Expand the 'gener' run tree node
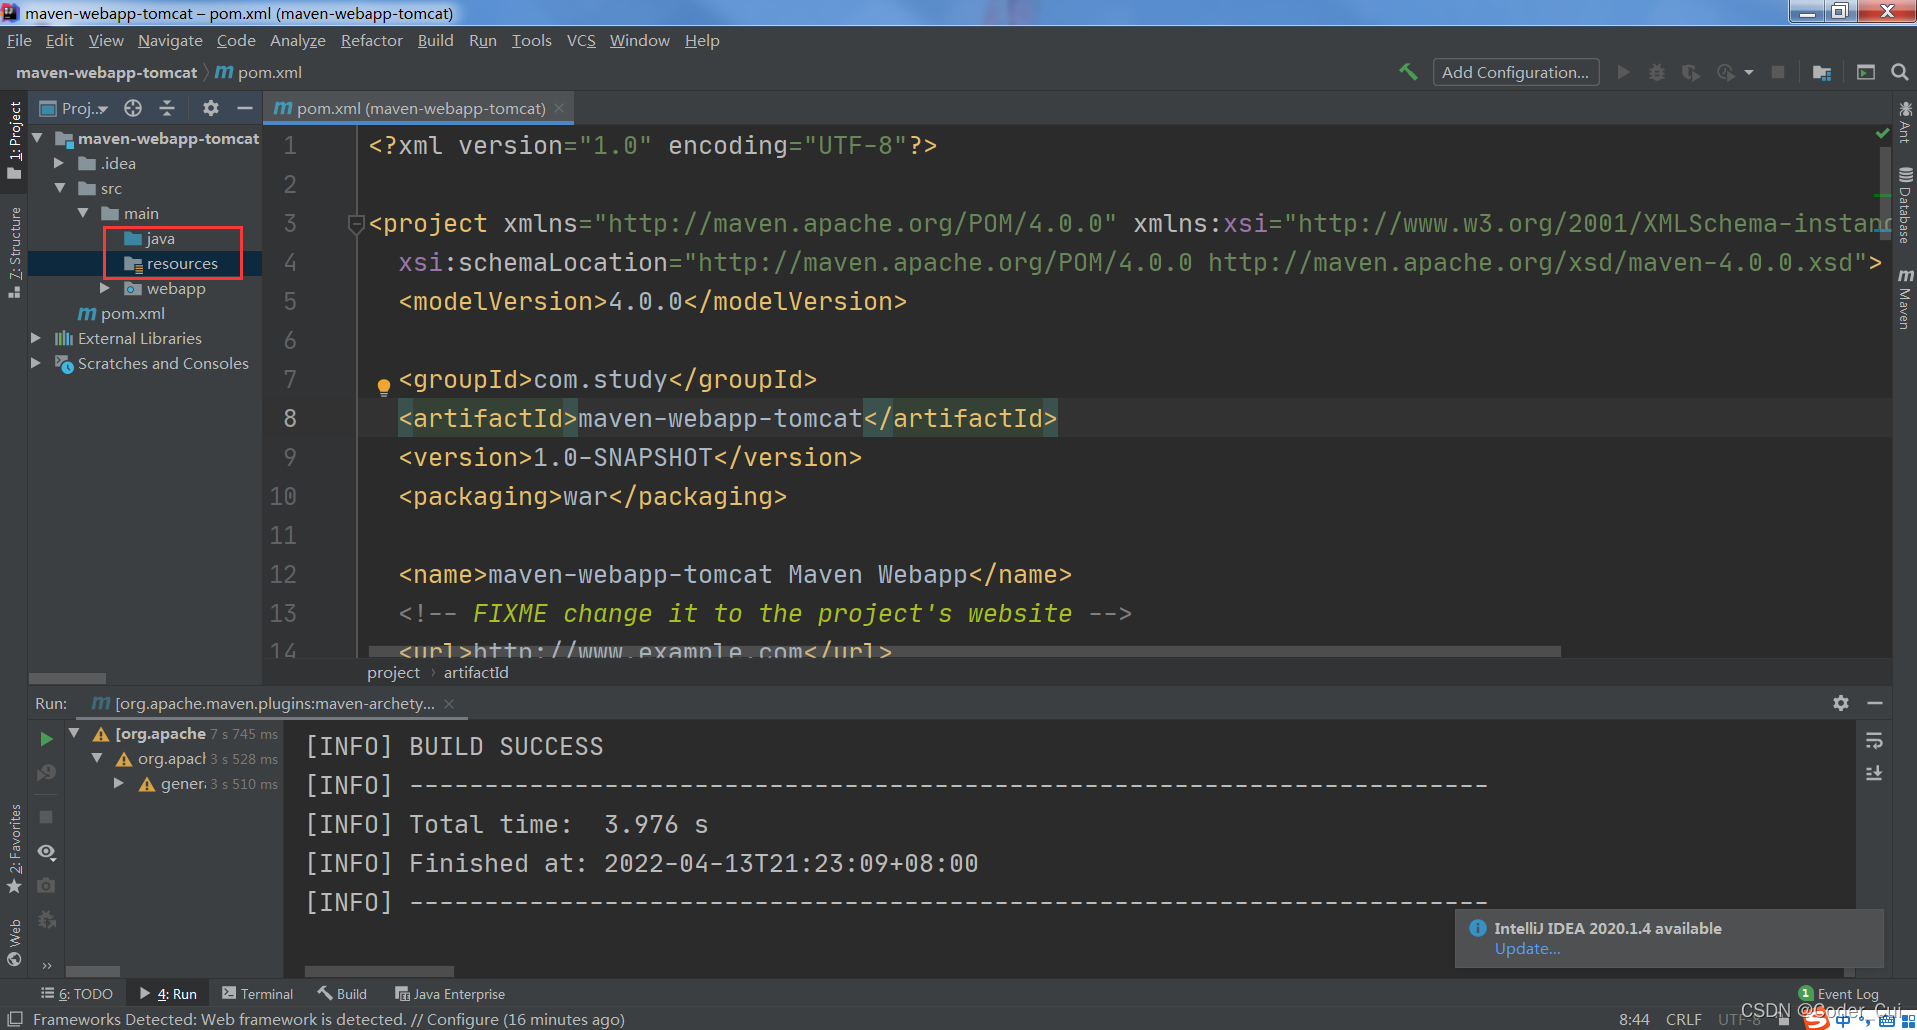Viewport: 1917px width, 1030px height. point(119,784)
